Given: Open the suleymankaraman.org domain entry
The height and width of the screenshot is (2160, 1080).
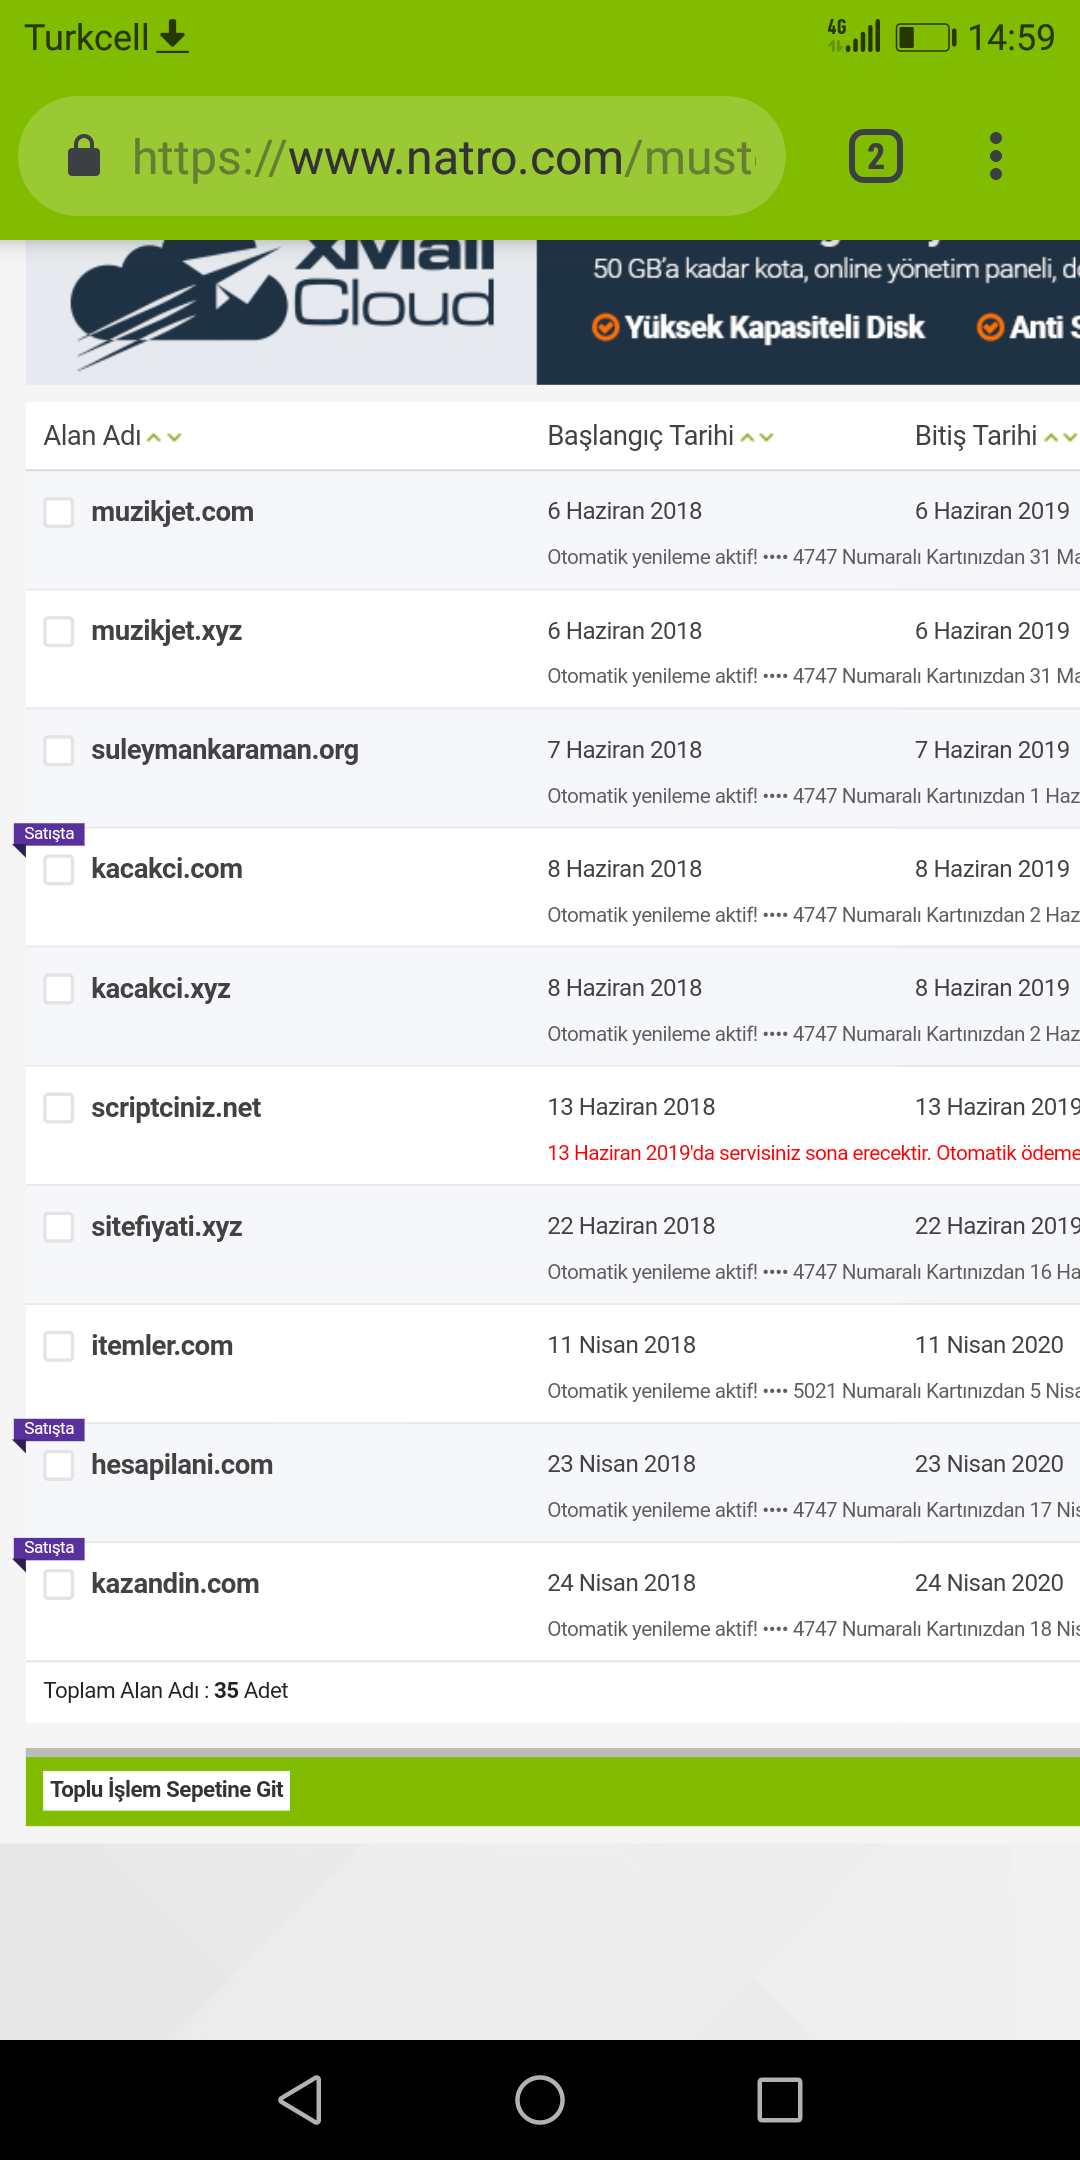Looking at the screenshot, I should coord(225,750).
